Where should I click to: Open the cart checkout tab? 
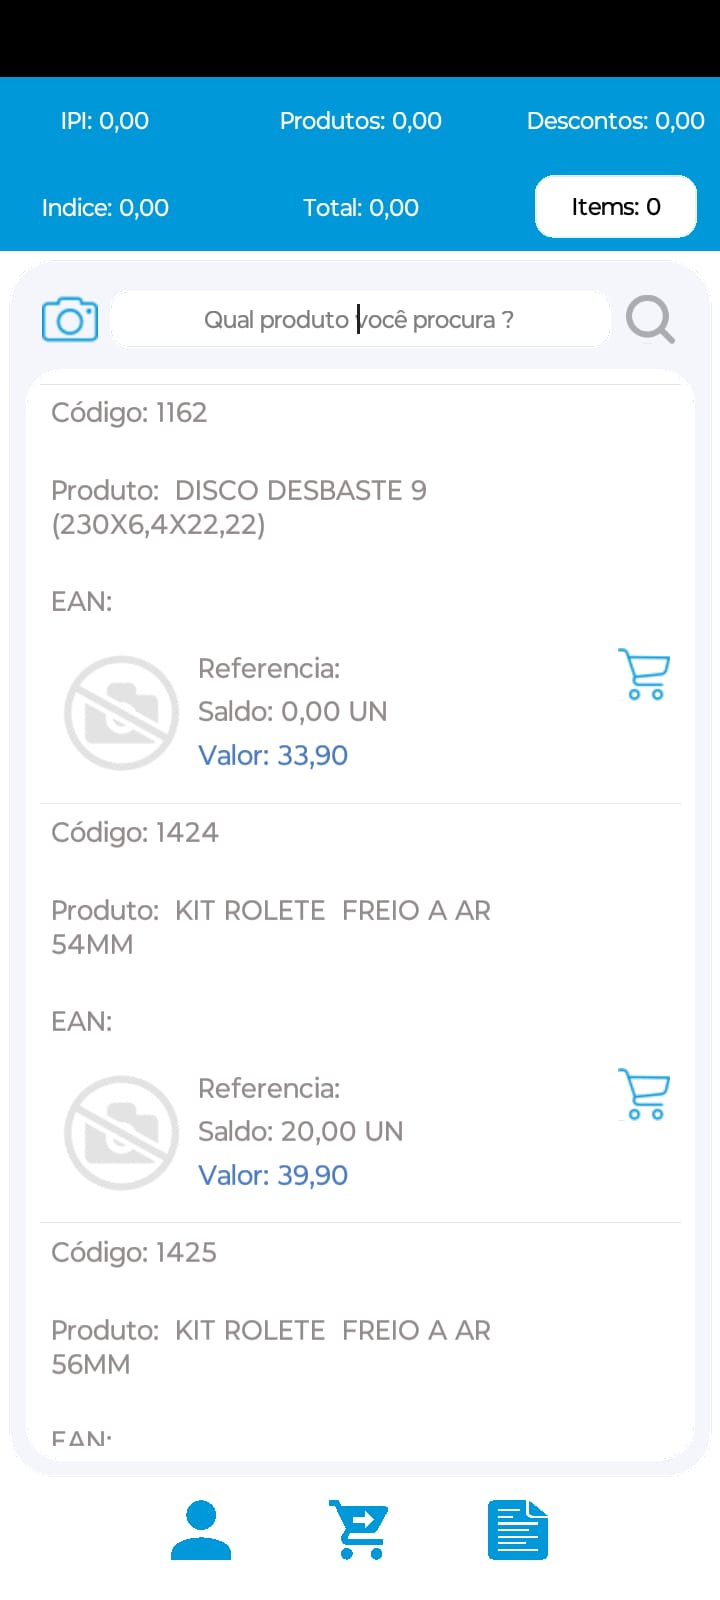(x=359, y=1530)
